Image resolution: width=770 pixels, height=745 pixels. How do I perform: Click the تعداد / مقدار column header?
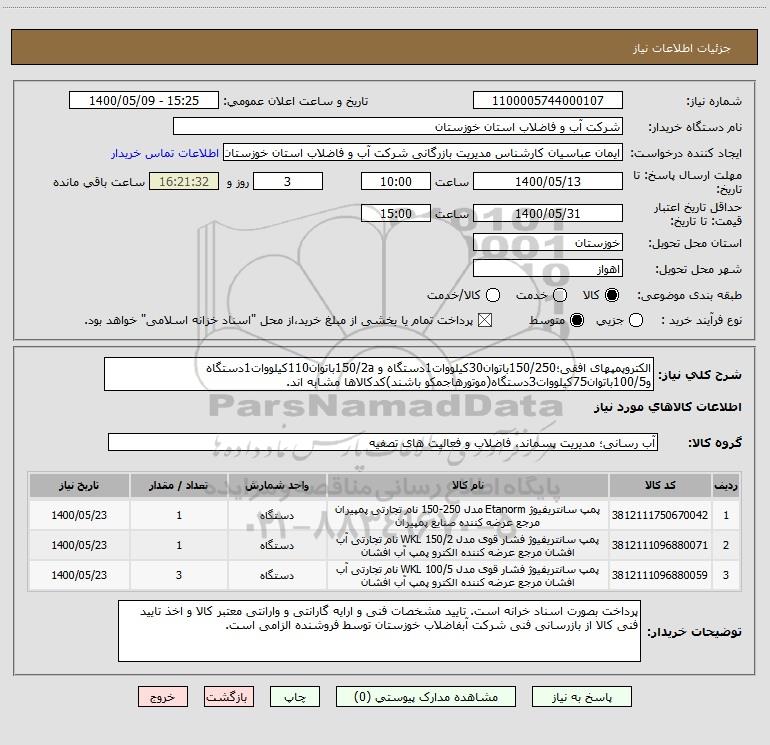179,485
